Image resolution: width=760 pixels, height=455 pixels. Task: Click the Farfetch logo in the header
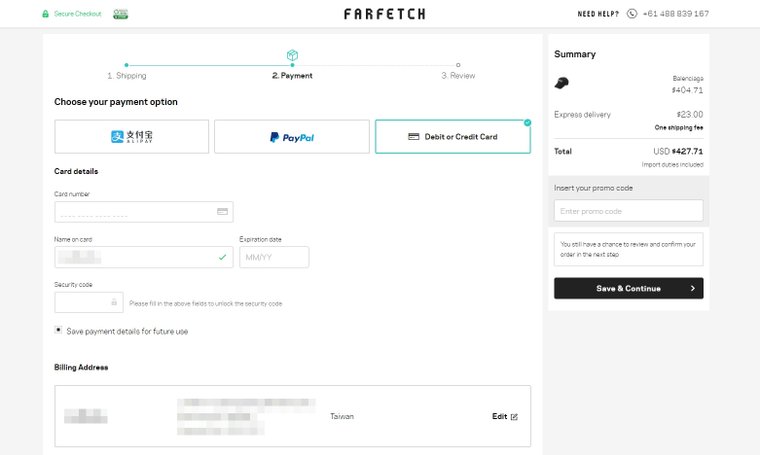385,14
